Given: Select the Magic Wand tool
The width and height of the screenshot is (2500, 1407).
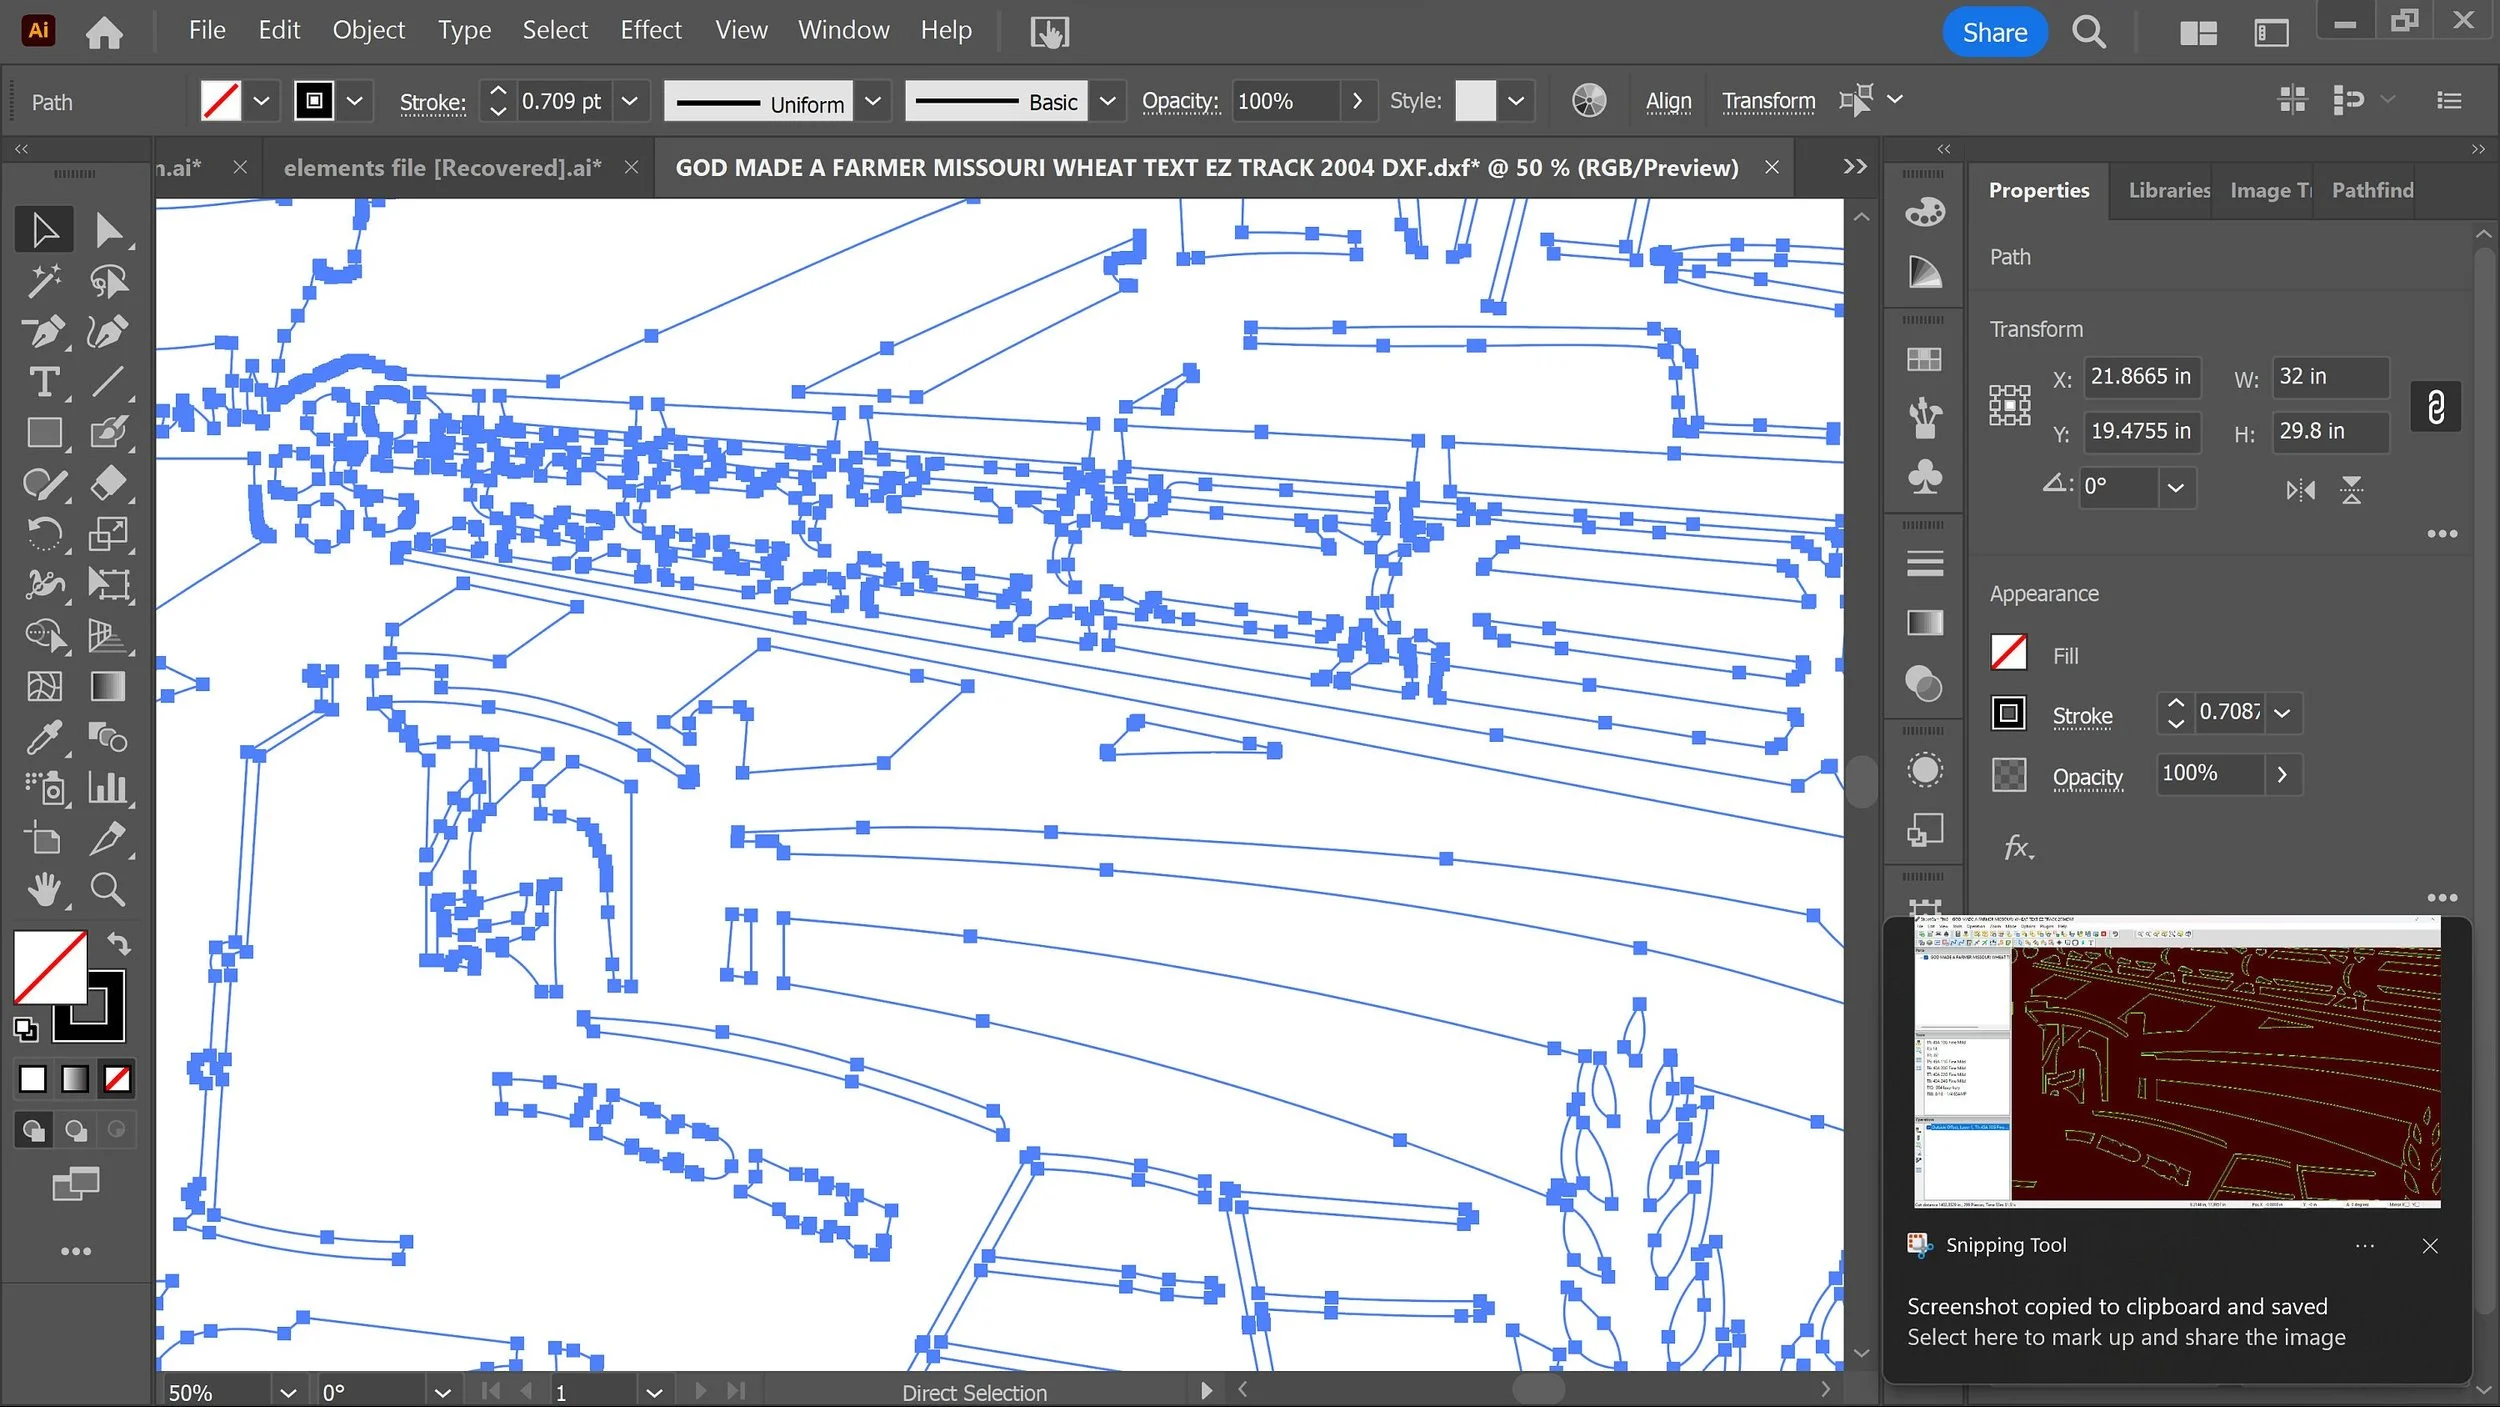Looking at the screenshot, I should [43, 281].
